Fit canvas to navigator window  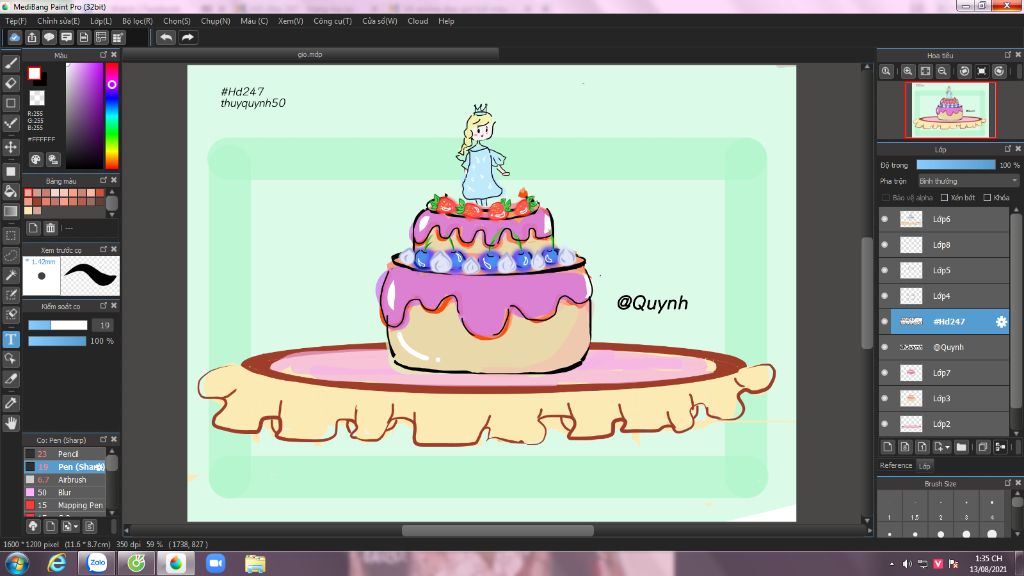click(925, 71)
